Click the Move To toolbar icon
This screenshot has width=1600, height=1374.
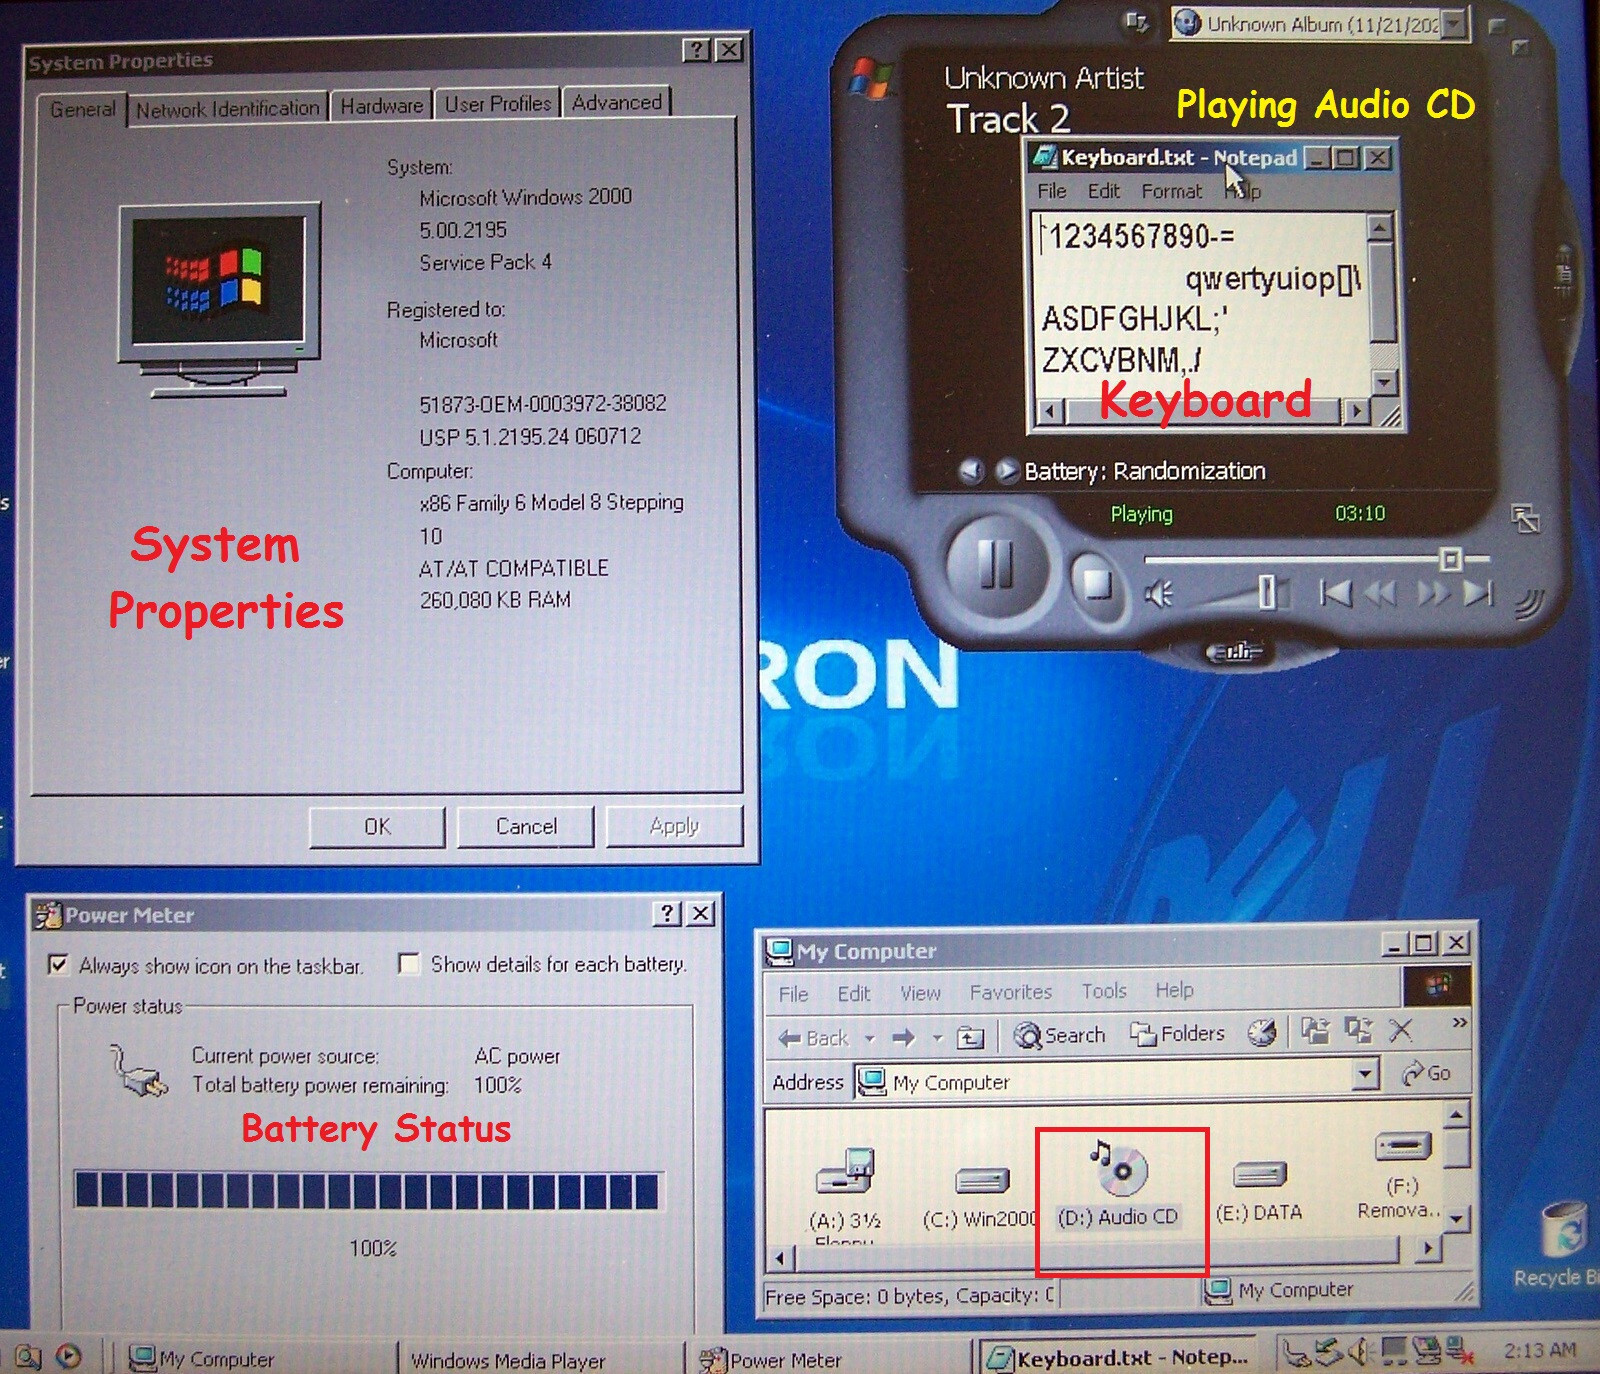click(1315, 1030)
